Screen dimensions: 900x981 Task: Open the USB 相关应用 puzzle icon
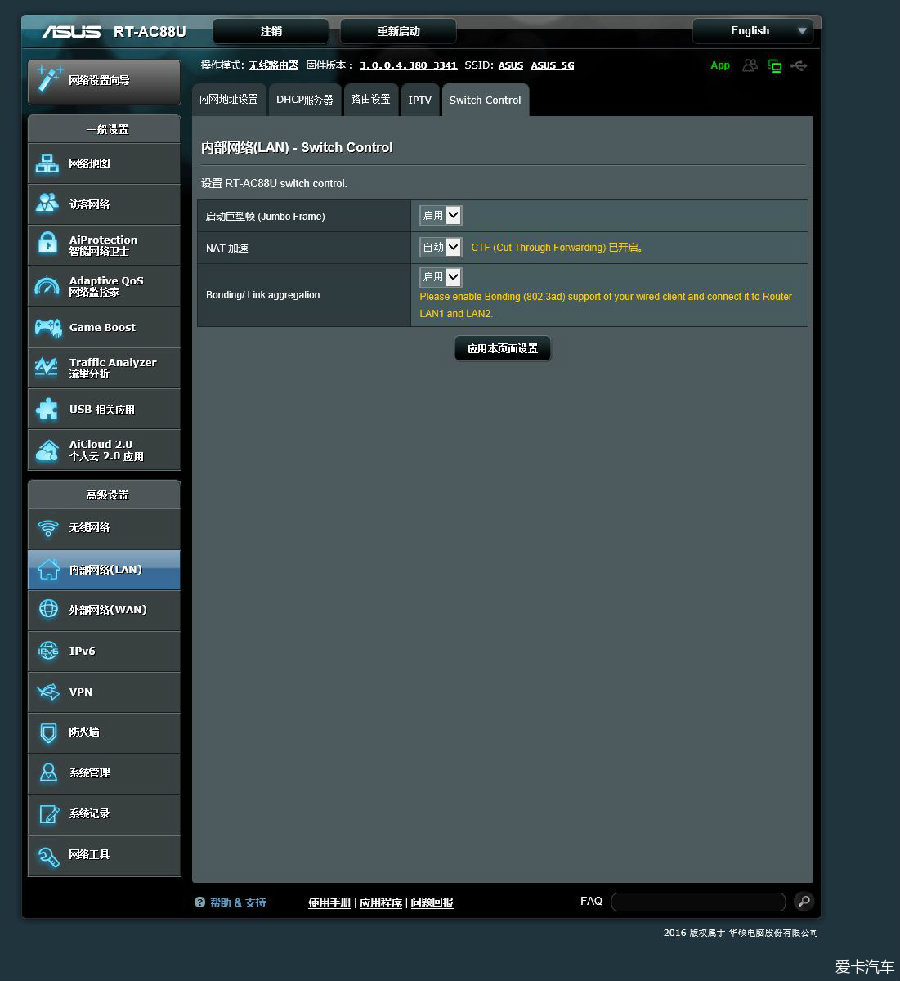click(x=48, y=409)
